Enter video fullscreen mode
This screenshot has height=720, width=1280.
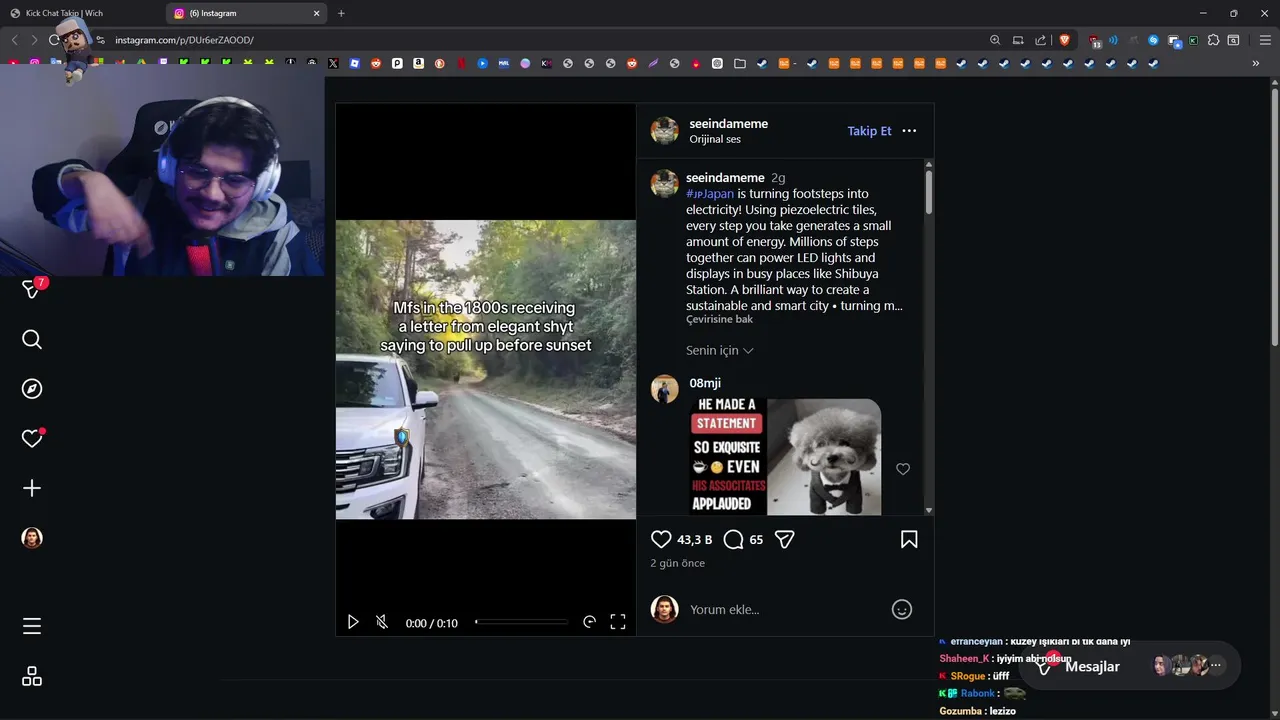pos(618,622)
